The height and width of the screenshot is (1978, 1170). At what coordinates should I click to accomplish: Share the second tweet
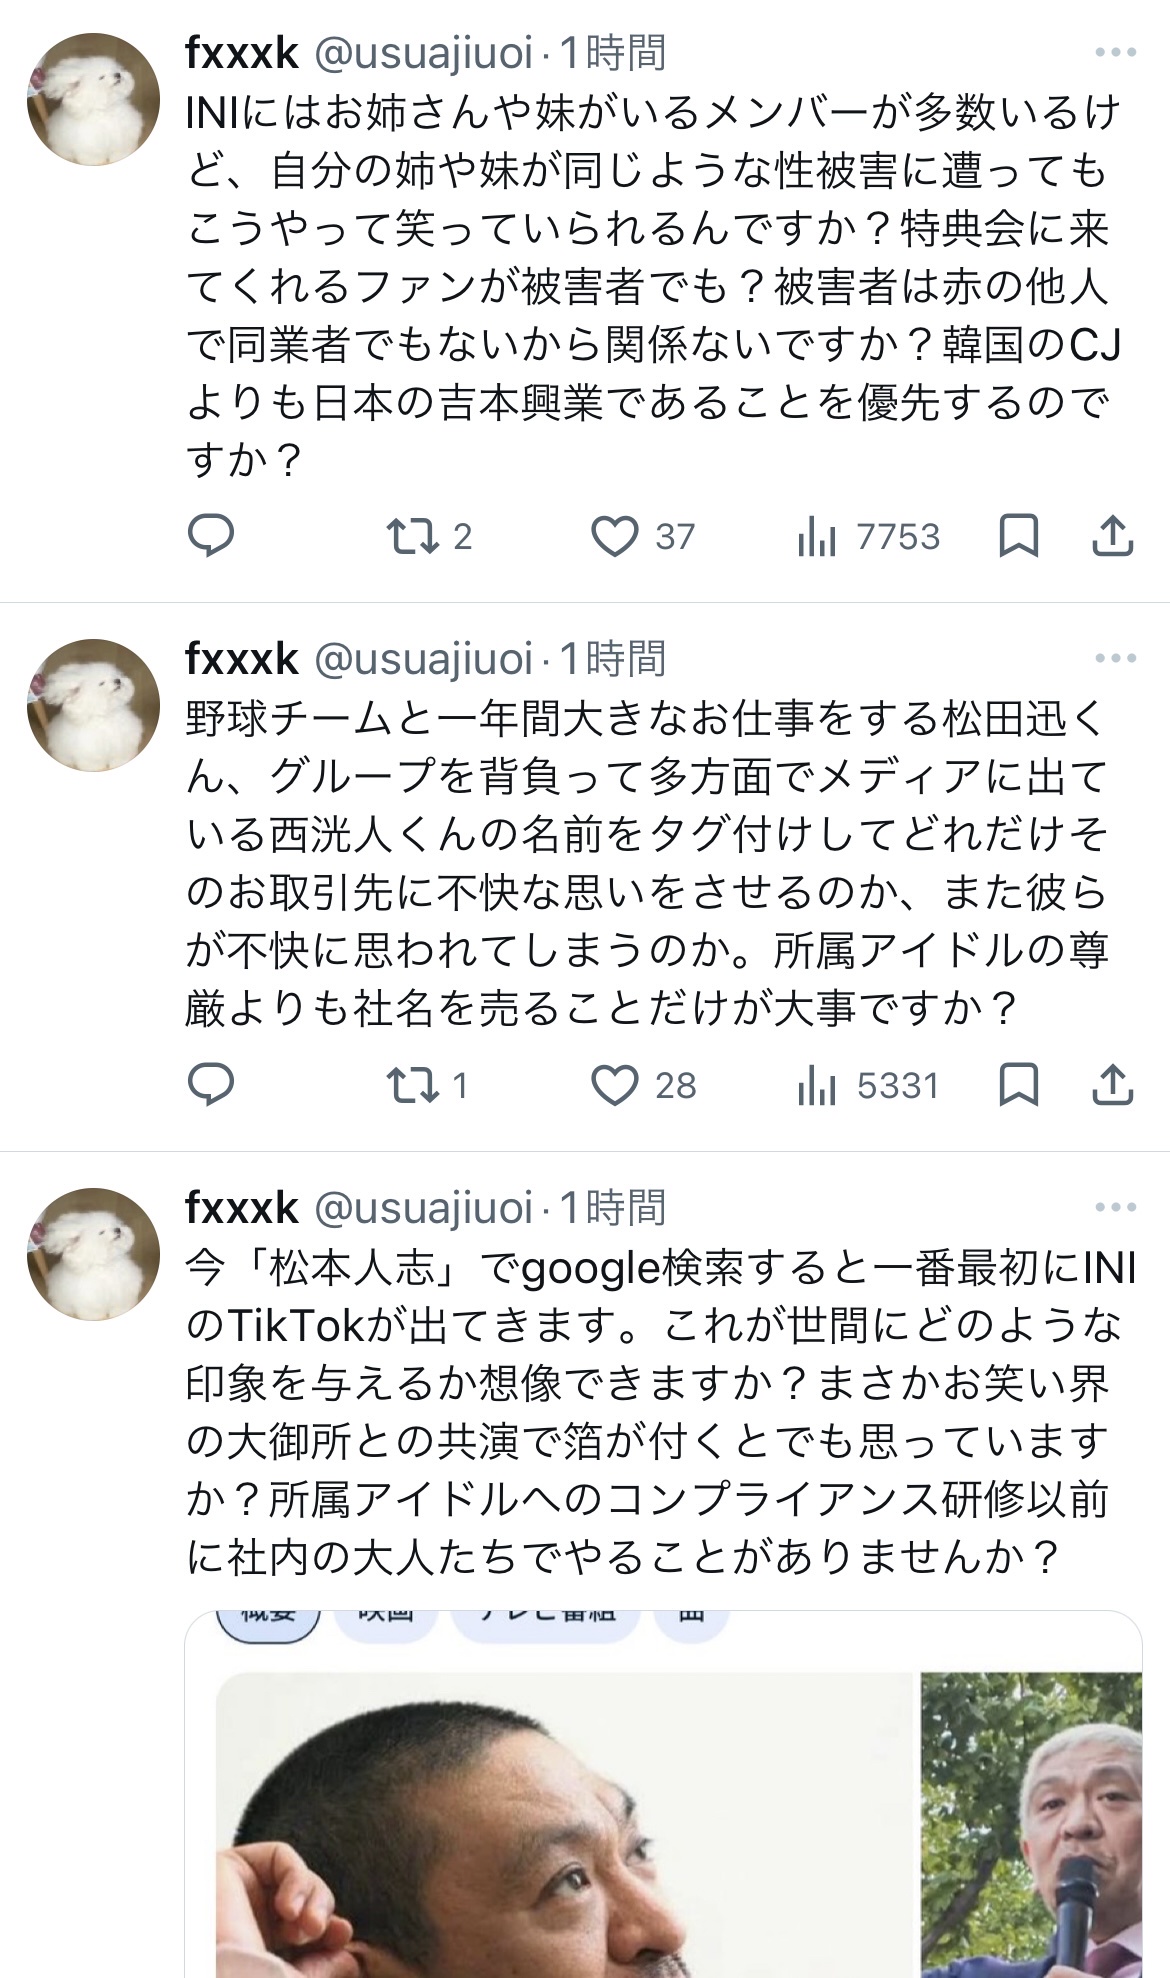pyautogui.click(x=1112, y=1084)
